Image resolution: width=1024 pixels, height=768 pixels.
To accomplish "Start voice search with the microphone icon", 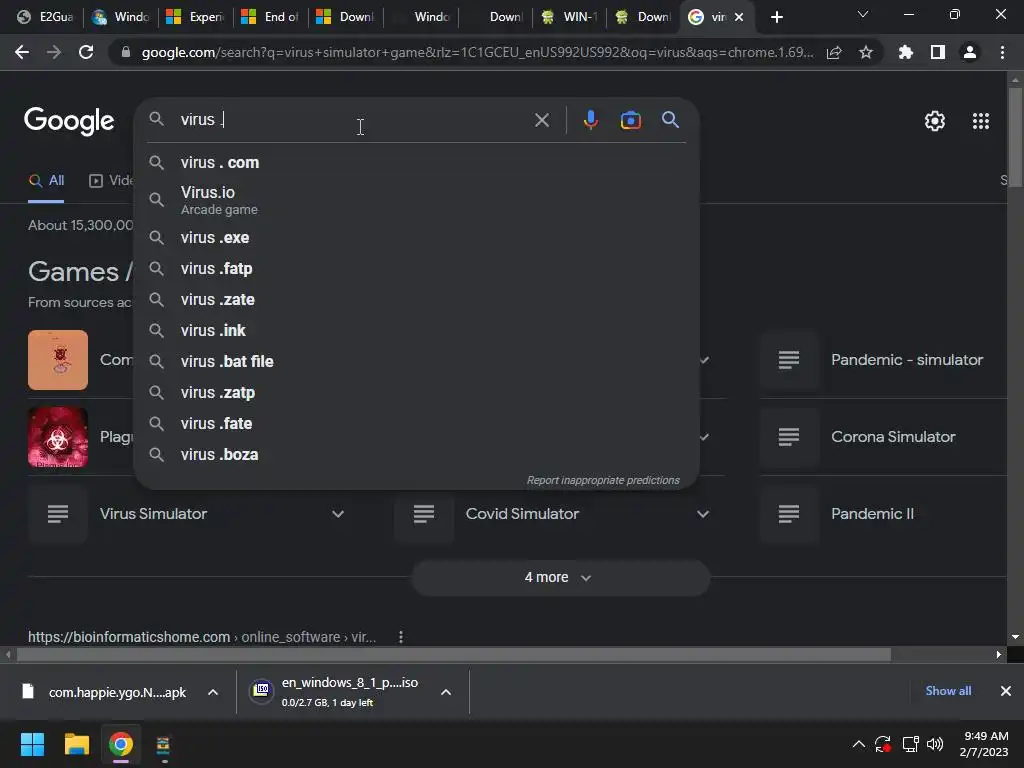I will point(590,120).
